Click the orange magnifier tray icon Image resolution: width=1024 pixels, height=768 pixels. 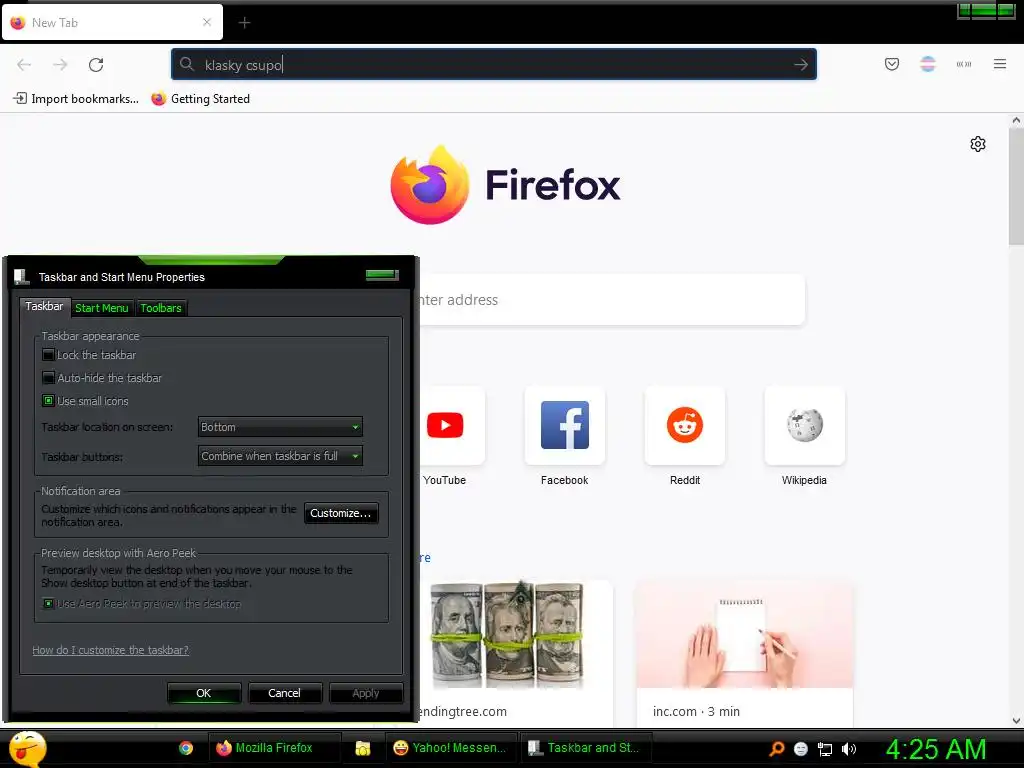[x=776, y=749]
